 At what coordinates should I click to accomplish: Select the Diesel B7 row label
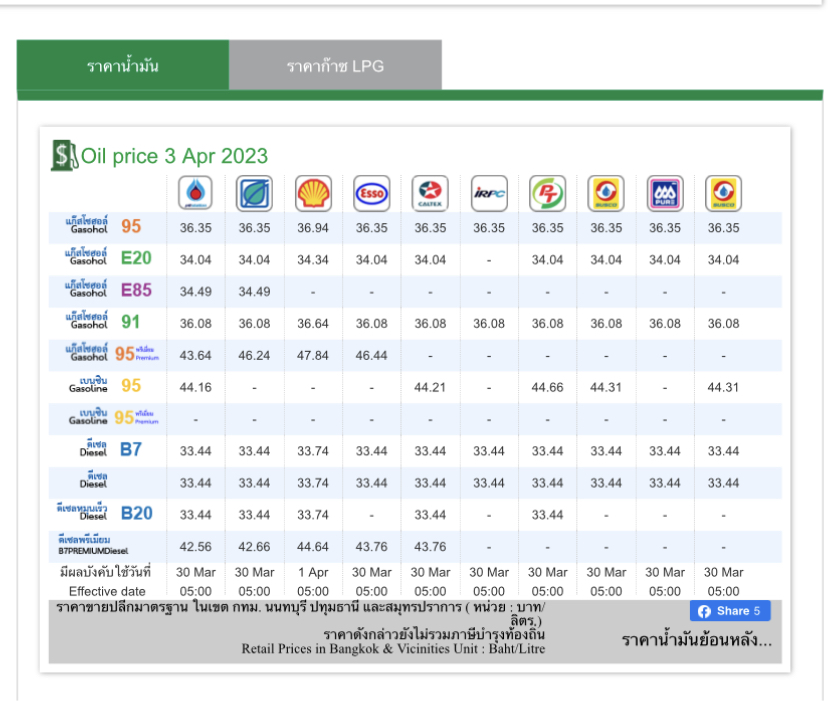pyautogui.click(x=110, y=449)
